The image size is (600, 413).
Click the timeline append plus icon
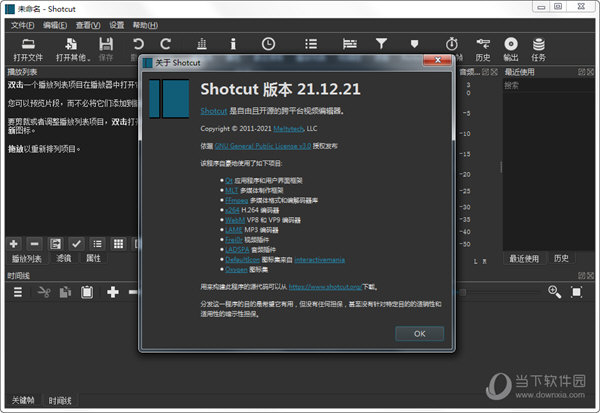[113, 292]
